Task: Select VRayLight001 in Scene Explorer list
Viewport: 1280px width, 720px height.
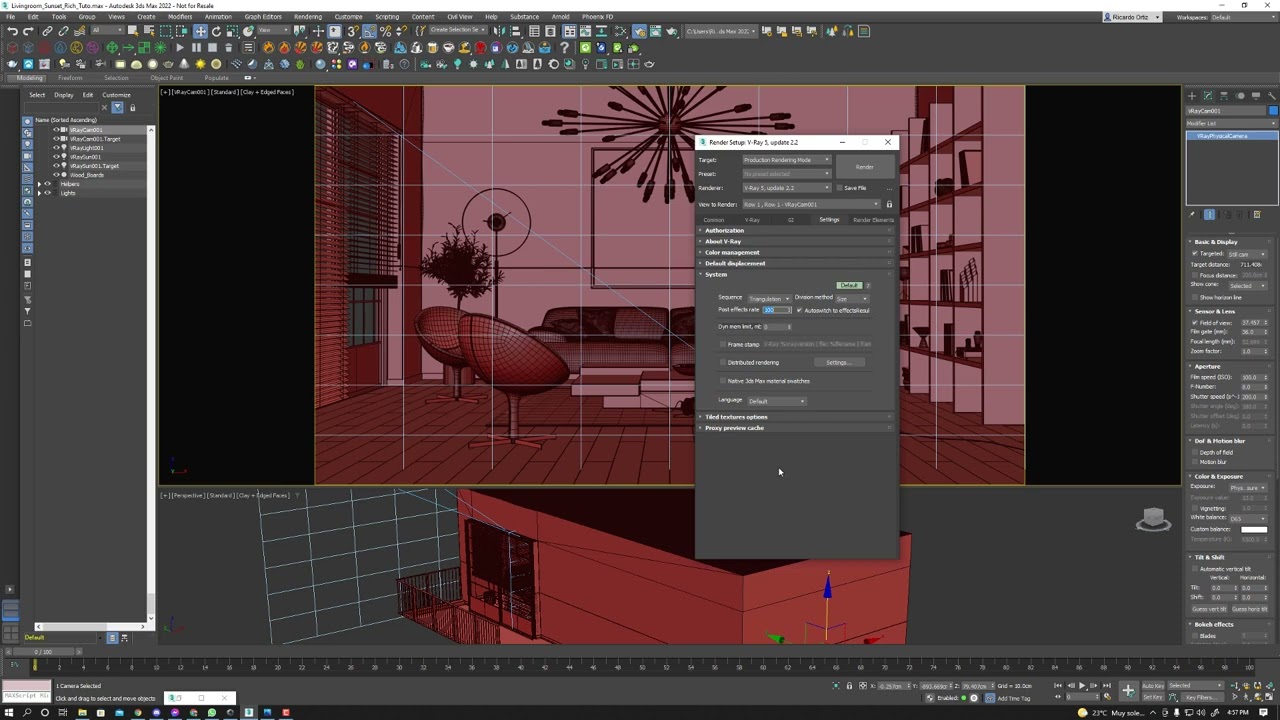Action: coord(86,148)
